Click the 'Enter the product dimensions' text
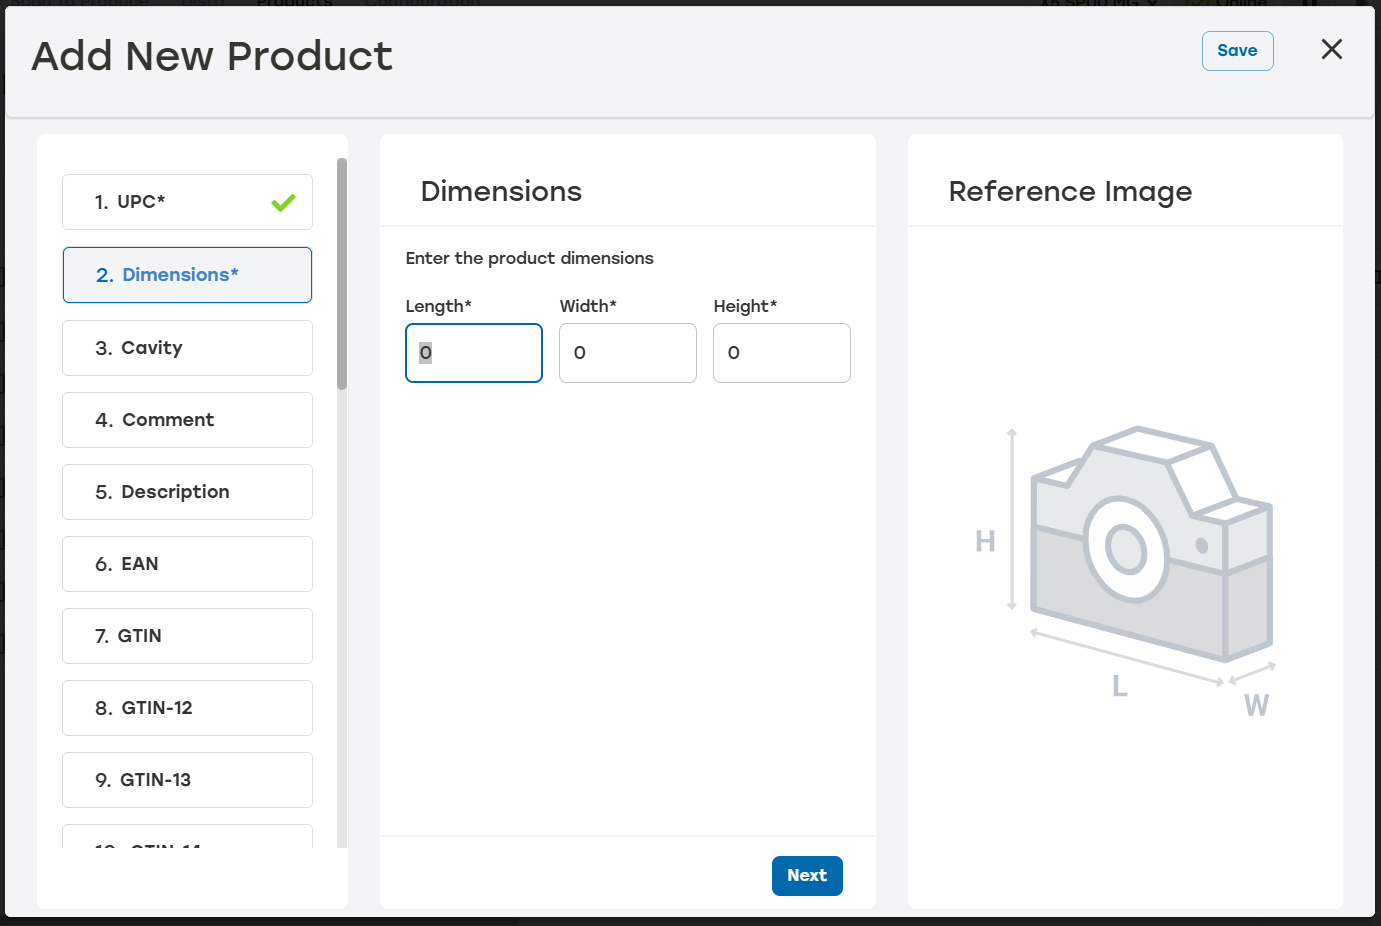 pos(529,258)
